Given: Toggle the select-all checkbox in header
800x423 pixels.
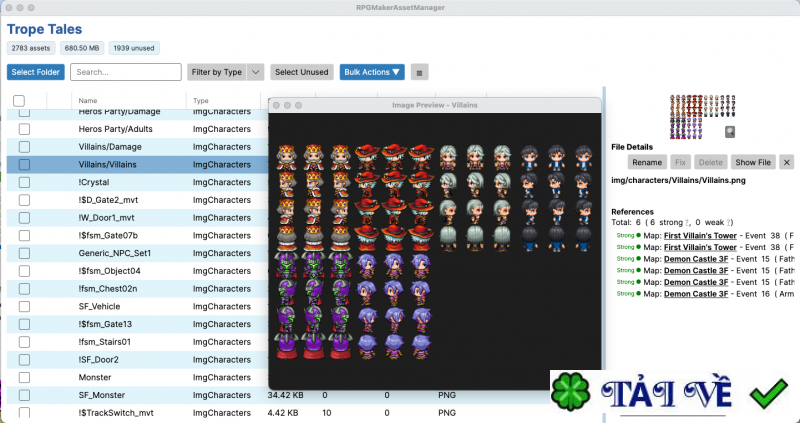Looking at the screenshot, I should [19, 101].
